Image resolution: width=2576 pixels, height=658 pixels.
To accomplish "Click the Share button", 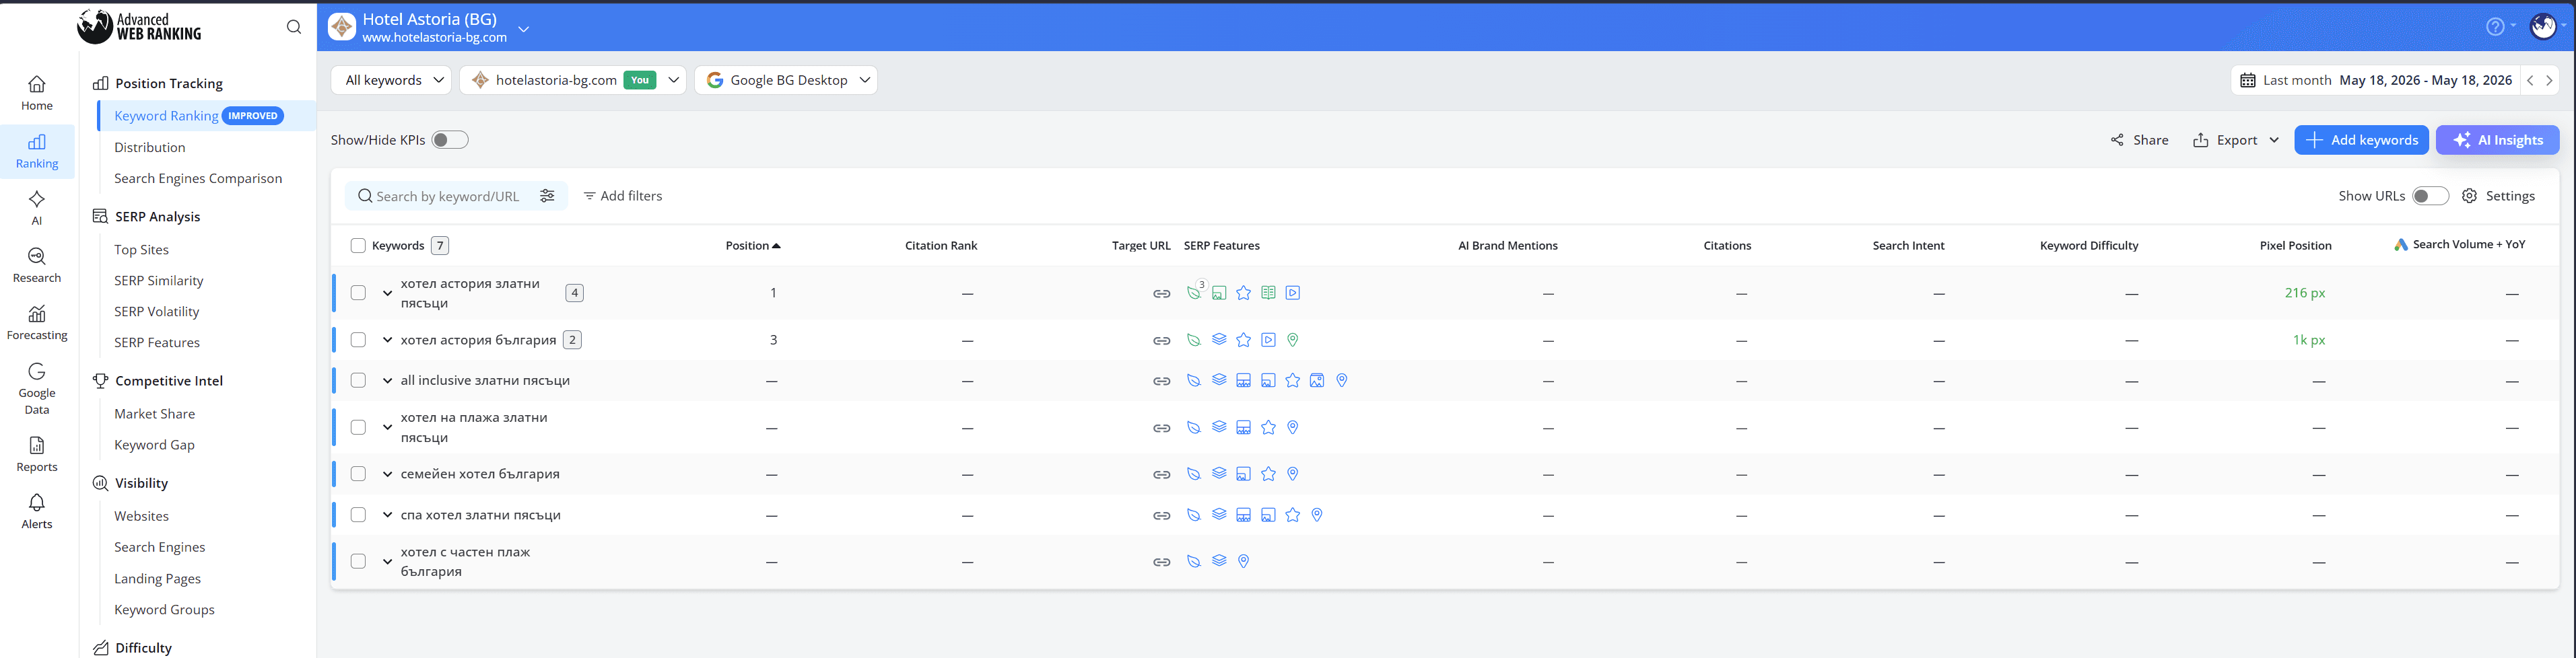I will [x=2139, y=140].
